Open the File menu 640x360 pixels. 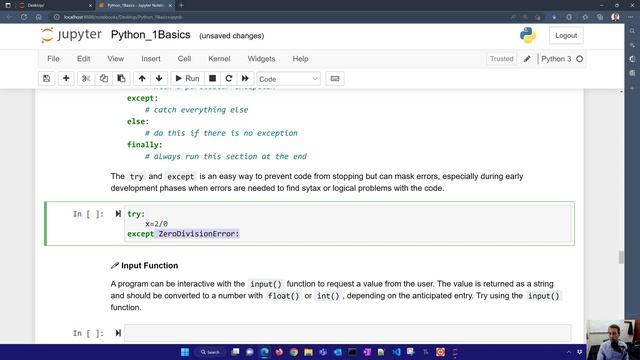pos(53,59)
